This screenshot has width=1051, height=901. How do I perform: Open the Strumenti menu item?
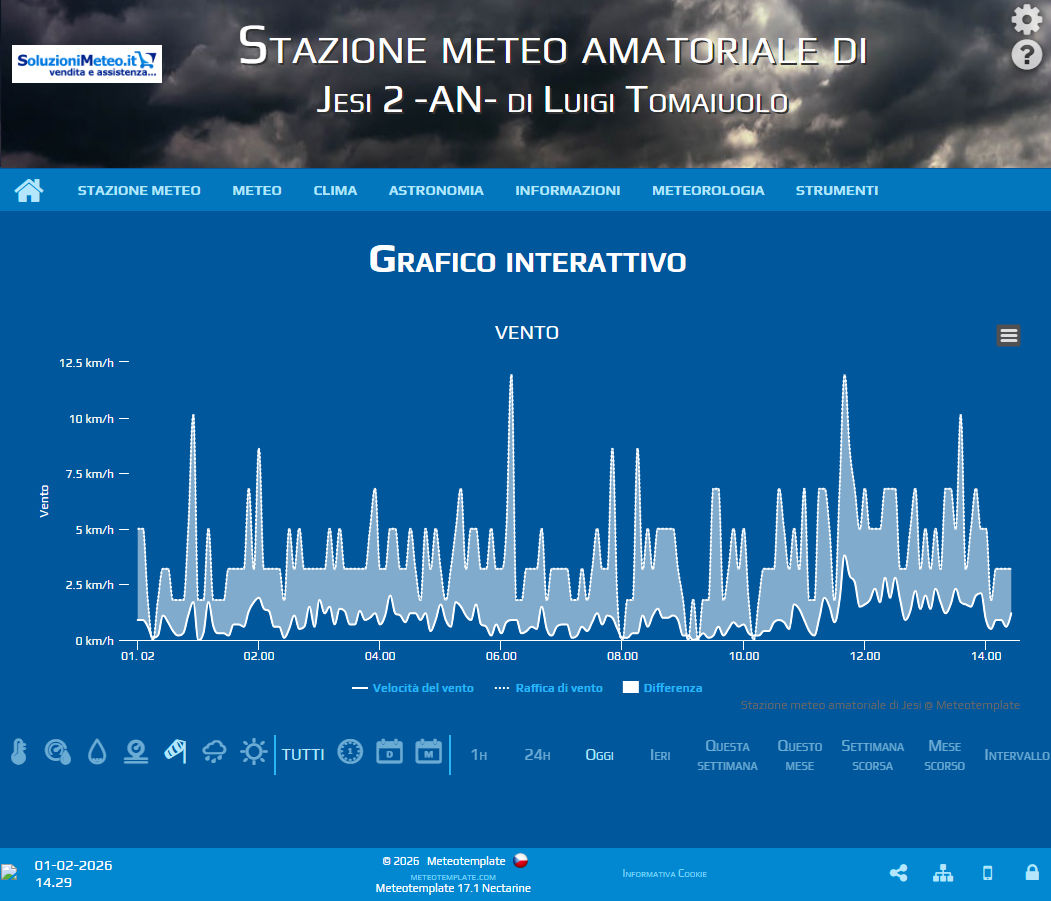click(837, 190)
